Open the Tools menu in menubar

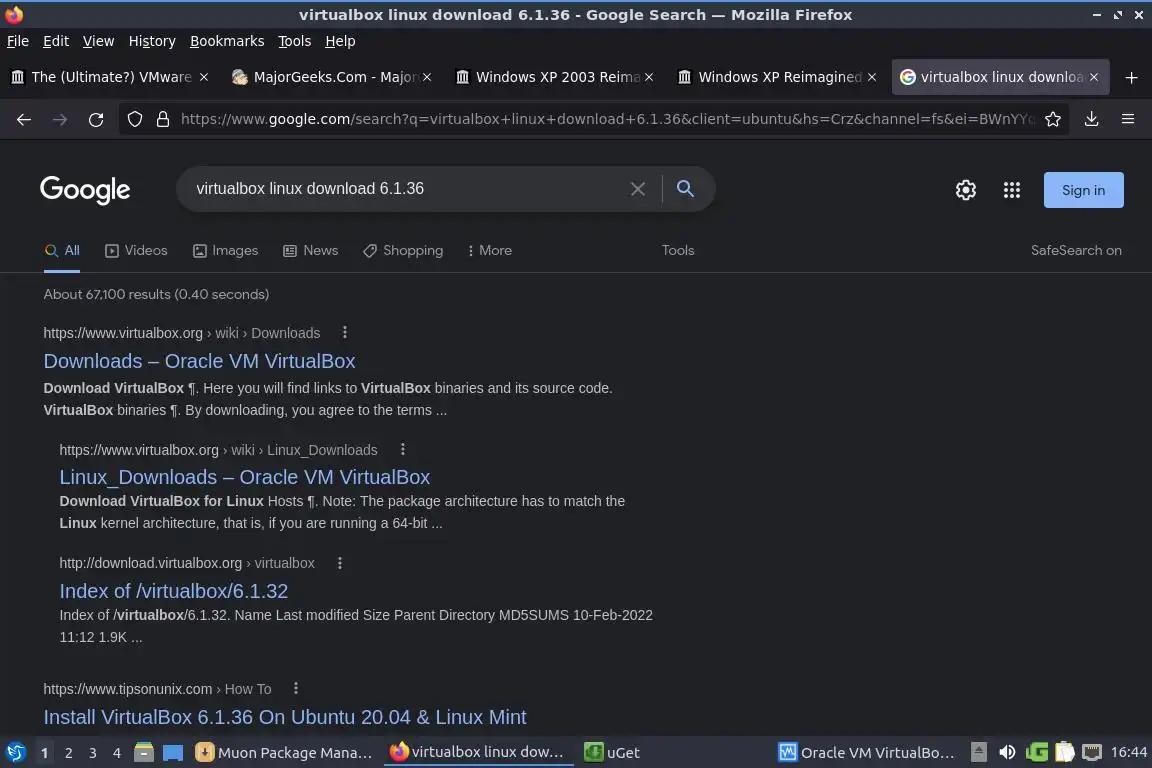point(295,41)
